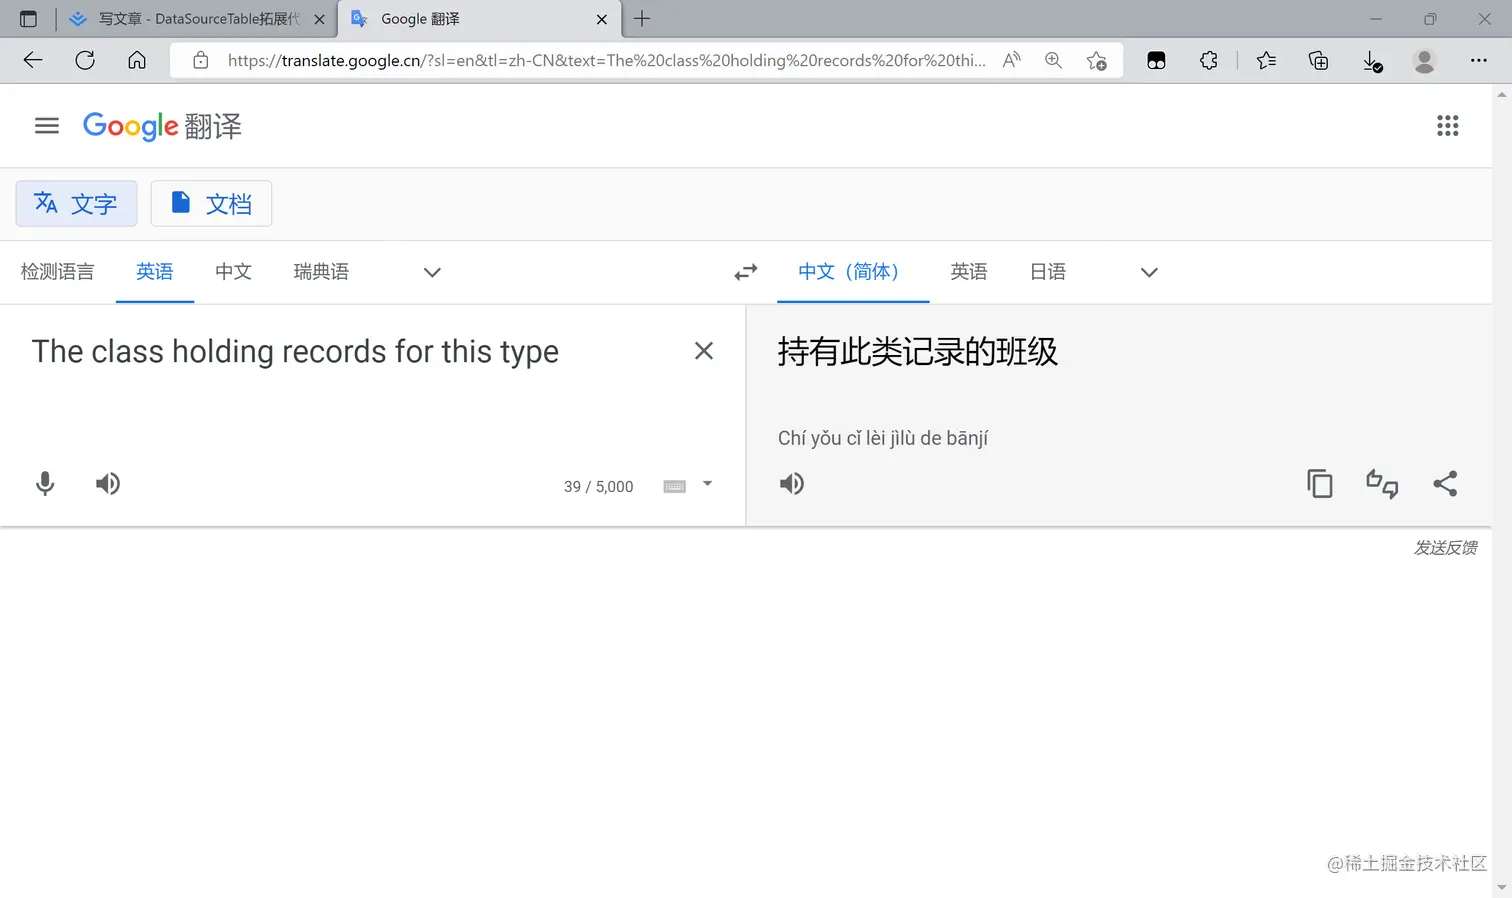Open browser settings and more menu
Viewport: 1512px width, 898px height.
pos(1478,60)
